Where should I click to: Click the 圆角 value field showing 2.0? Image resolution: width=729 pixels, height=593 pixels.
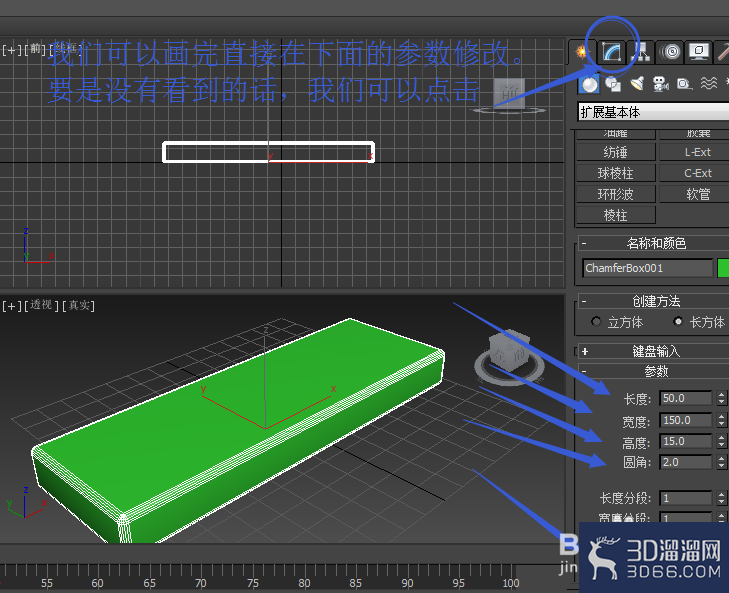(686, 462)
